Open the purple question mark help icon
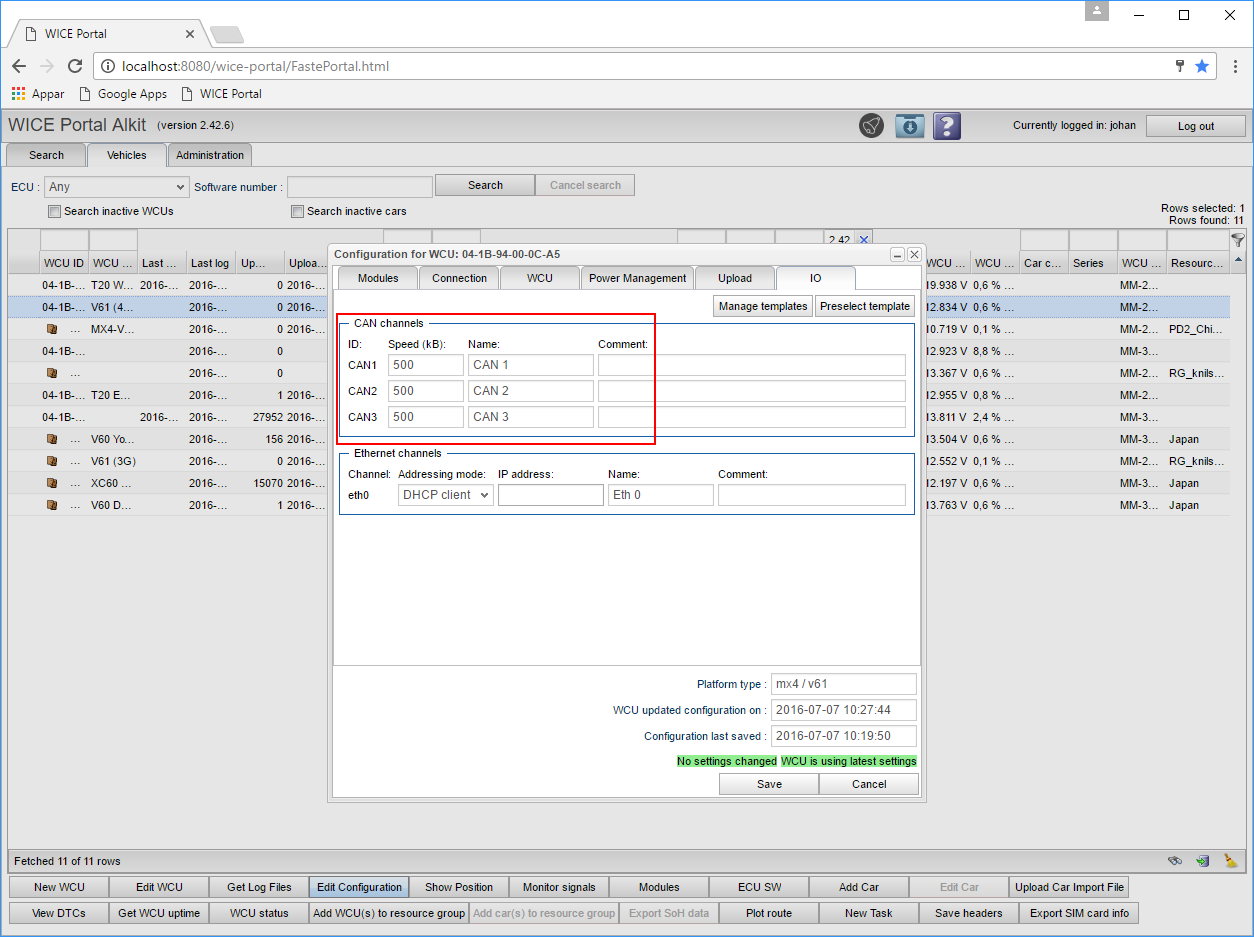This screenshot has height=937, width=1254. pyautogui.click(x=946, y=126)
